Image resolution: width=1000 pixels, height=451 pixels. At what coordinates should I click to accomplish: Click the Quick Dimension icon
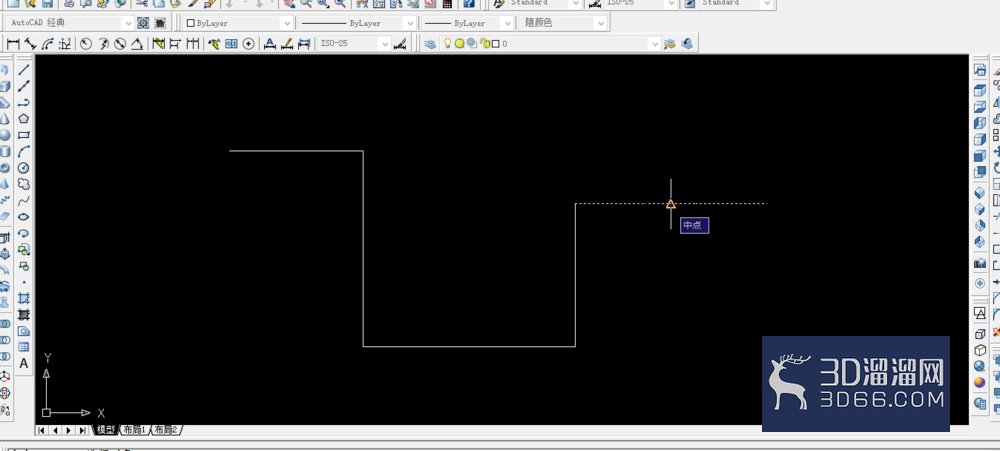tap(158, 44)
